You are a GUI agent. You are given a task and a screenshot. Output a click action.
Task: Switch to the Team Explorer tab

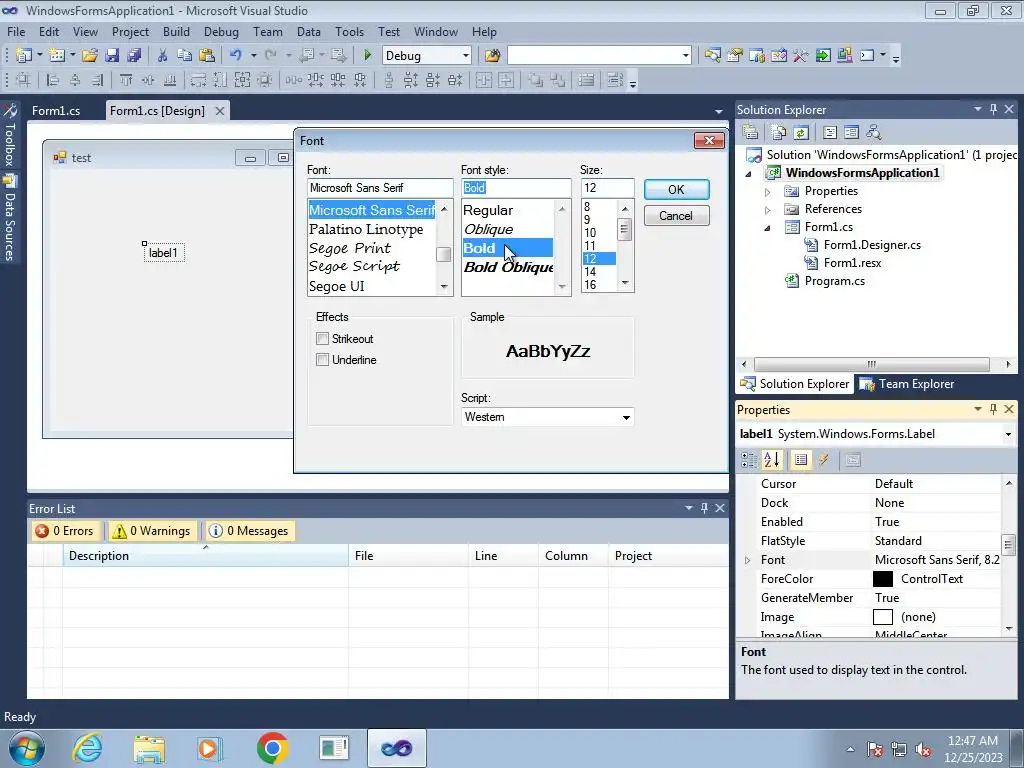pos(907,384)
